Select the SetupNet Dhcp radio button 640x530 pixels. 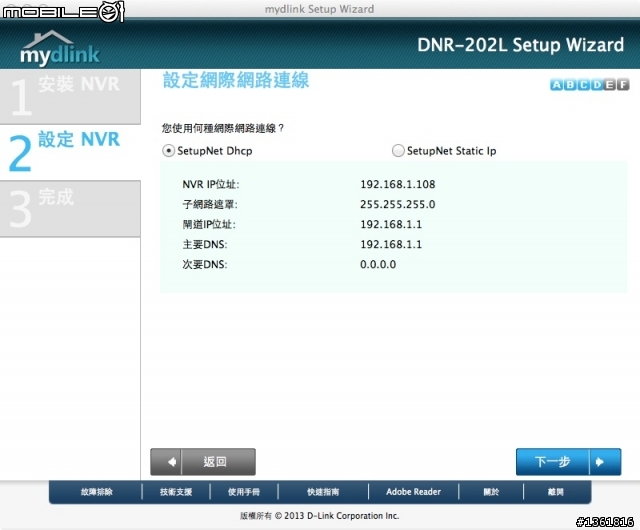click(x=168, y=151)
